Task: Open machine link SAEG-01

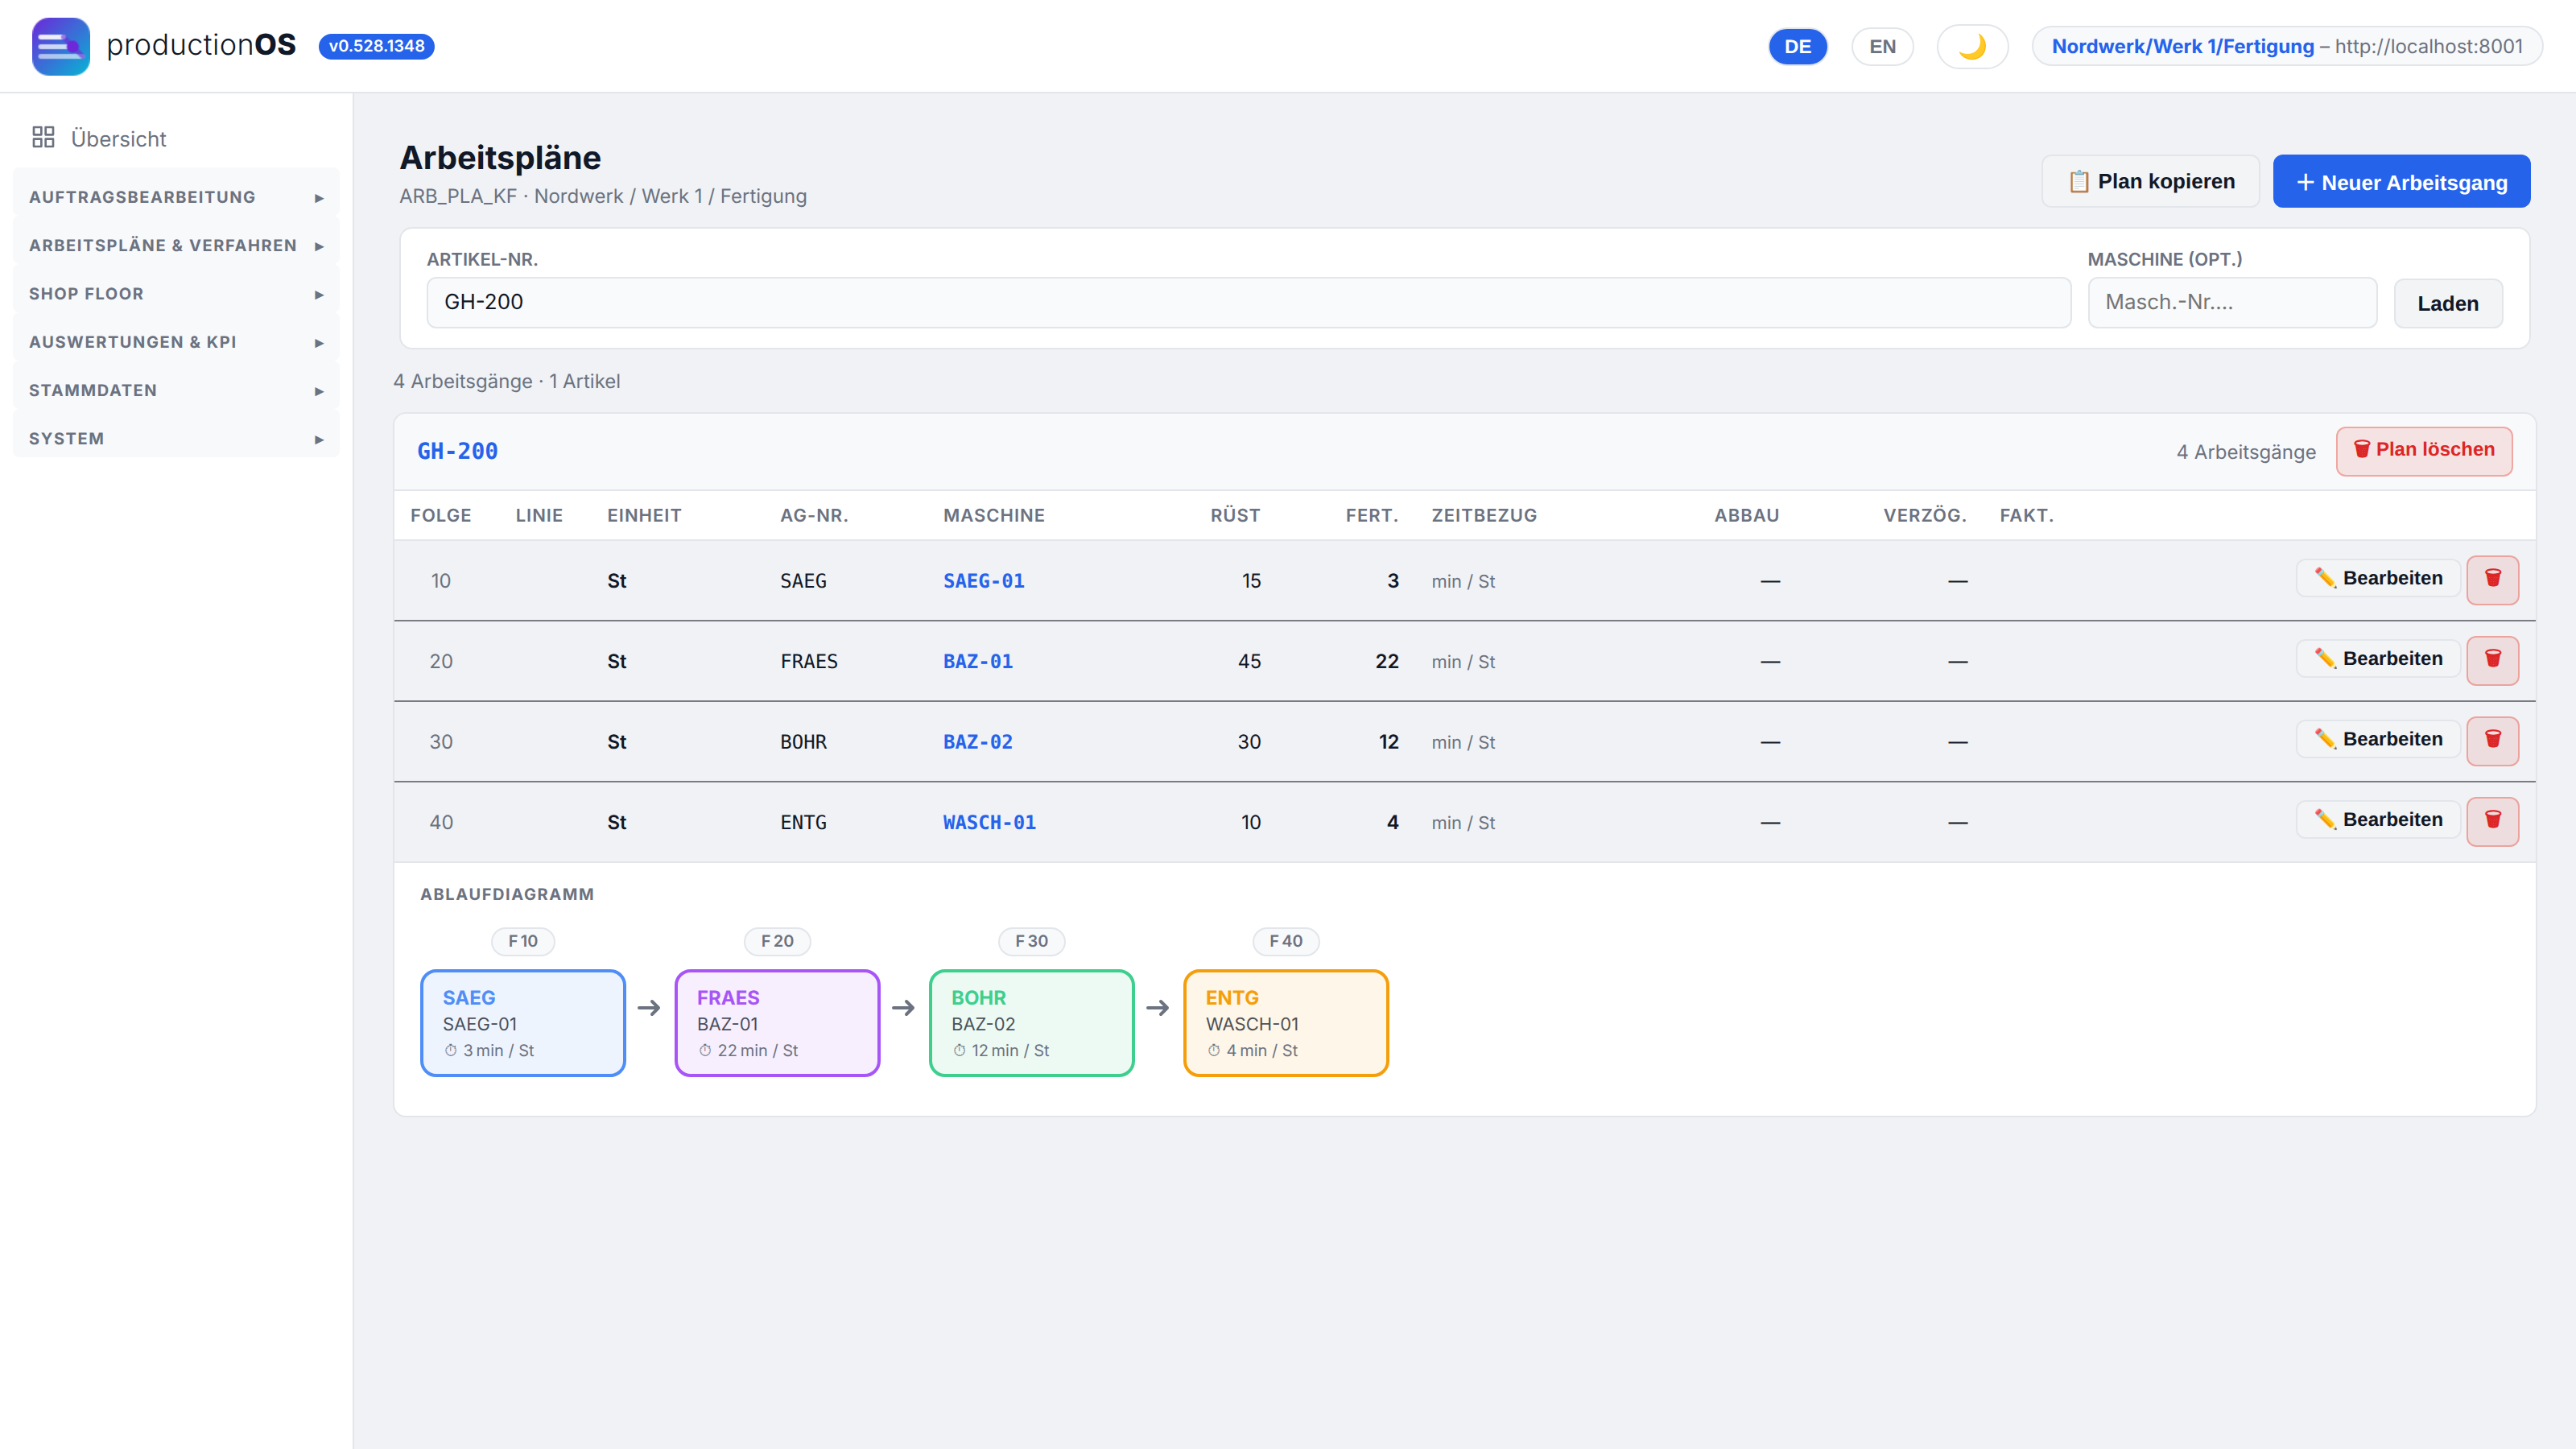Action: coord(983,581)
